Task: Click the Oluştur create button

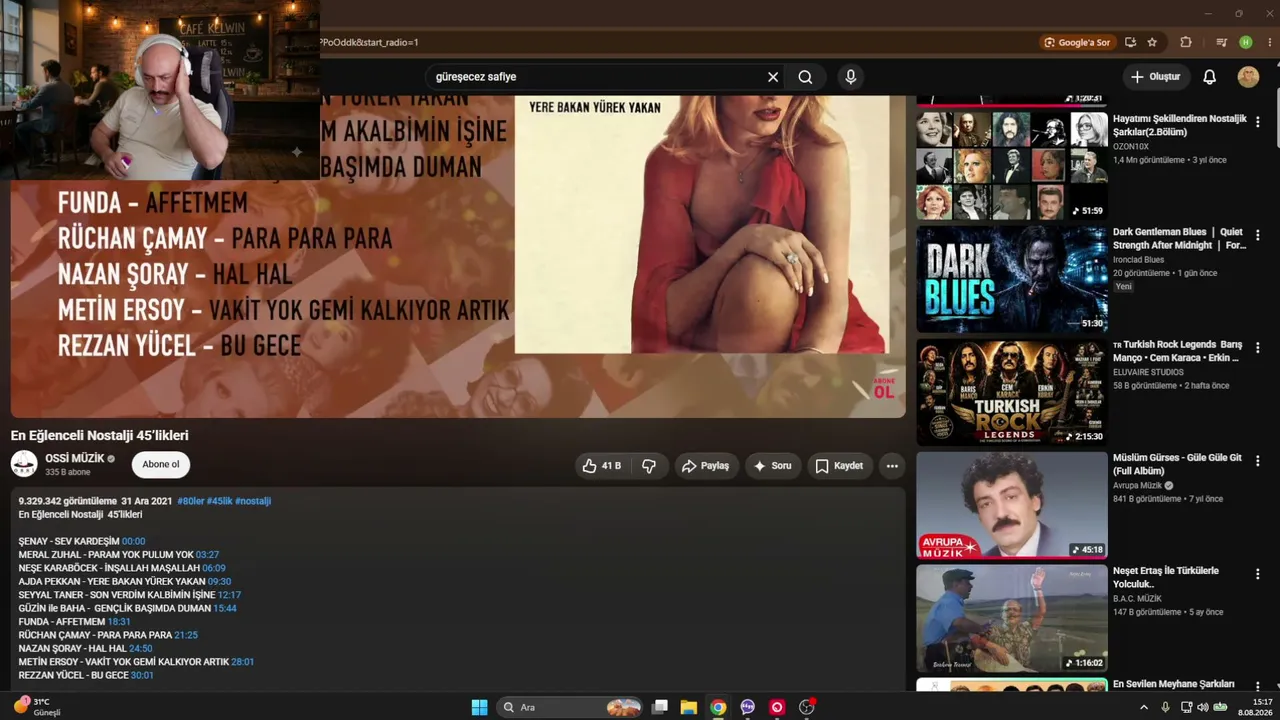Action: [1156, 77]
